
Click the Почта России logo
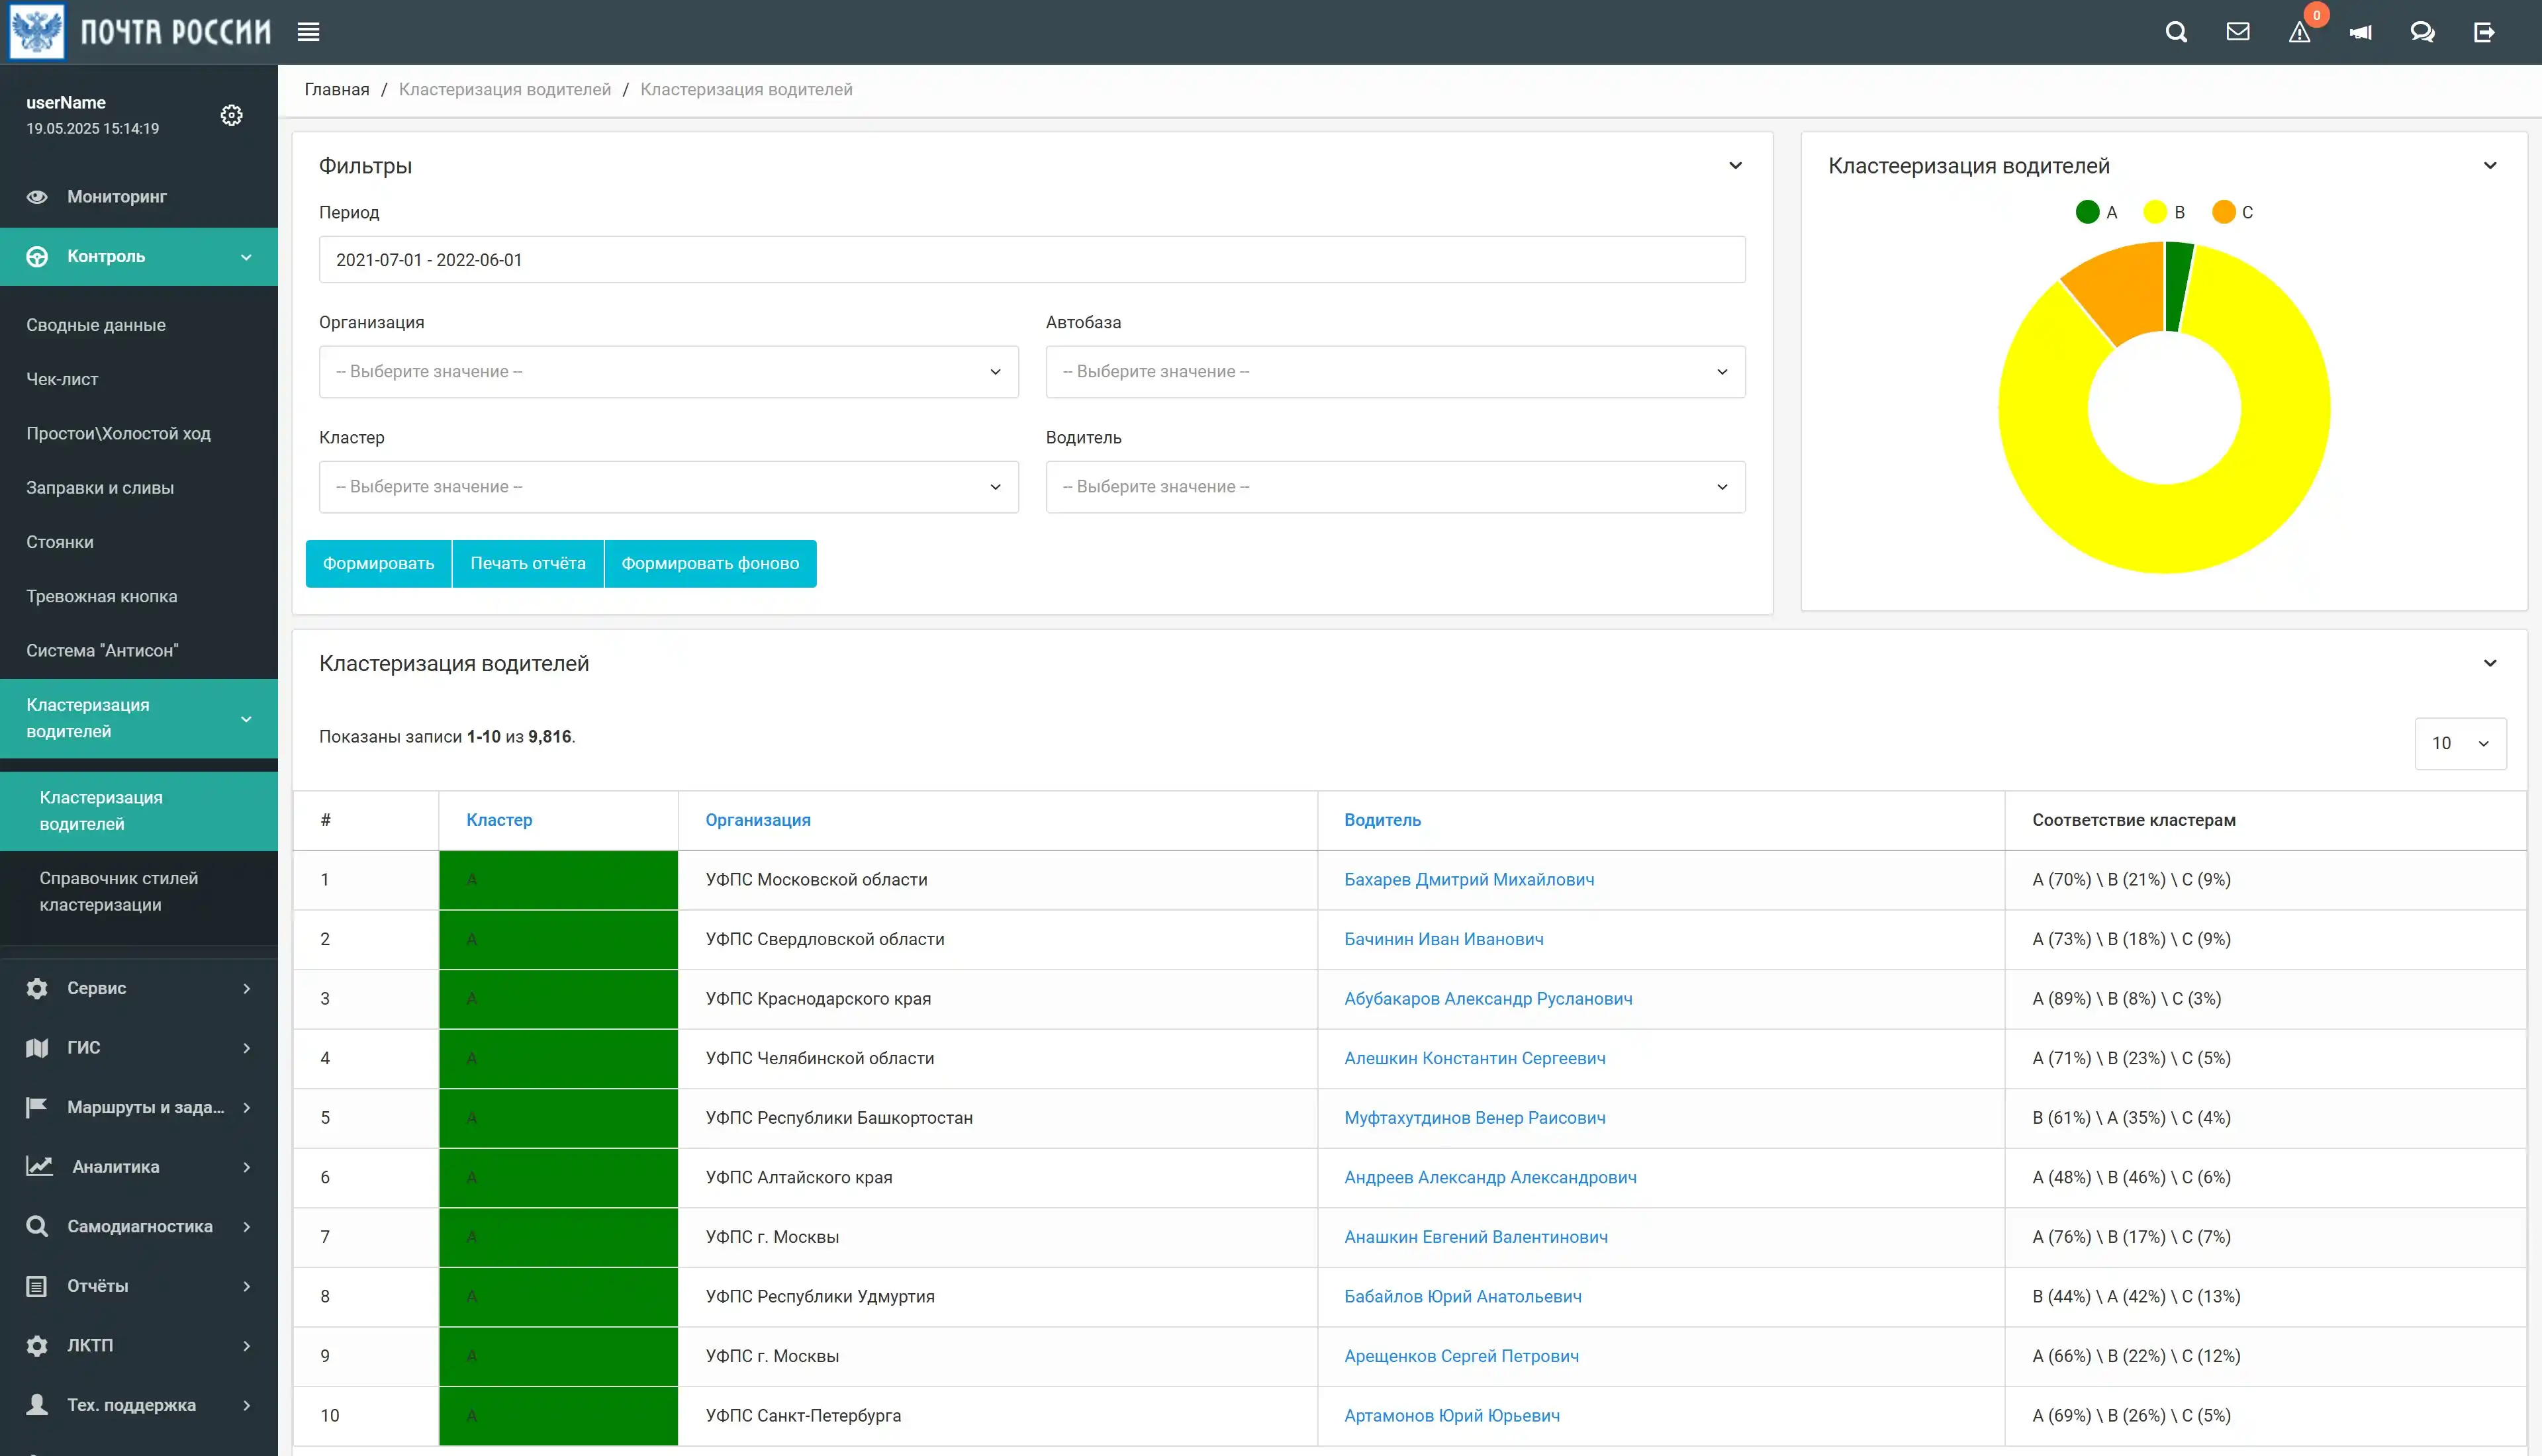pos(140,32)
